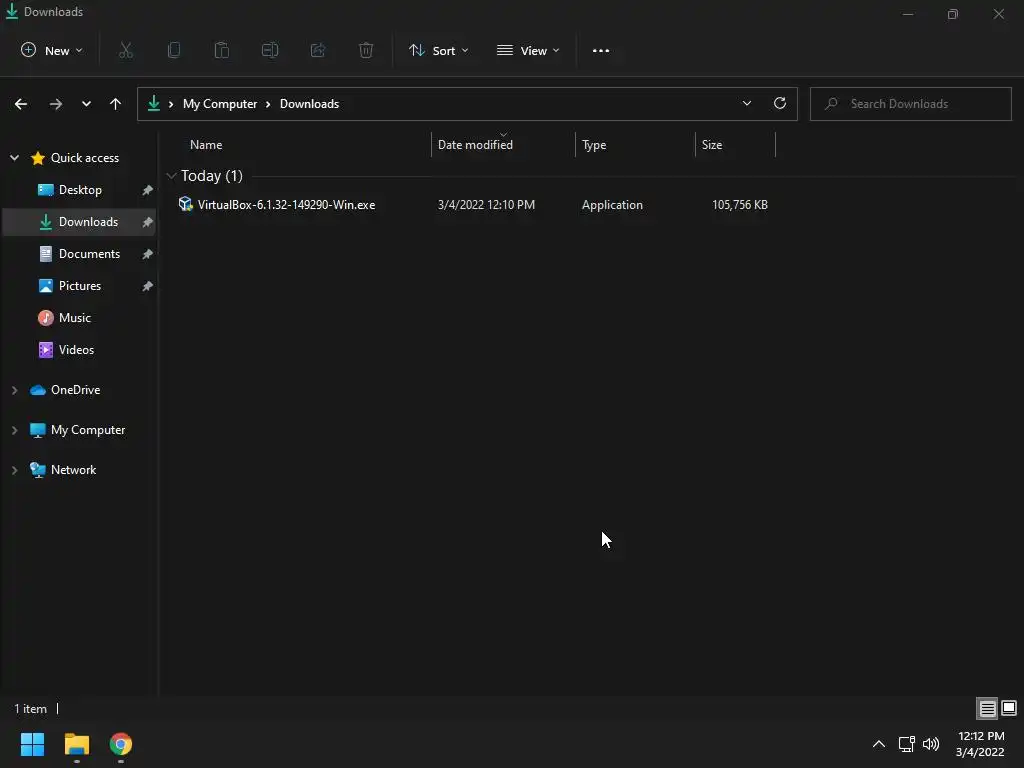
Task: Click the Copy icon in toolbar
Action: (x=174, y=50)
